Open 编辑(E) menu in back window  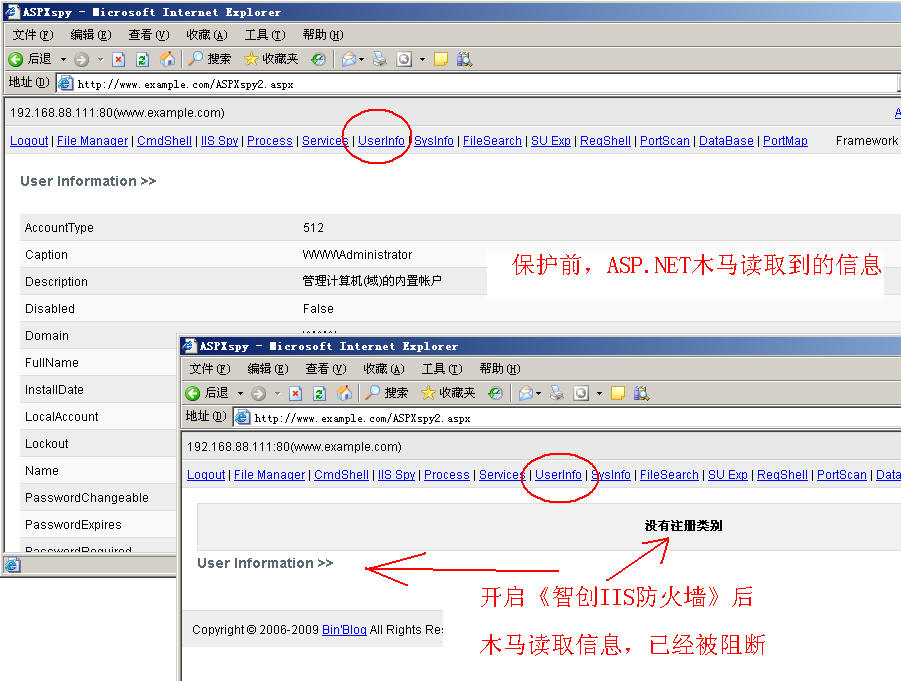click(91, 35)
